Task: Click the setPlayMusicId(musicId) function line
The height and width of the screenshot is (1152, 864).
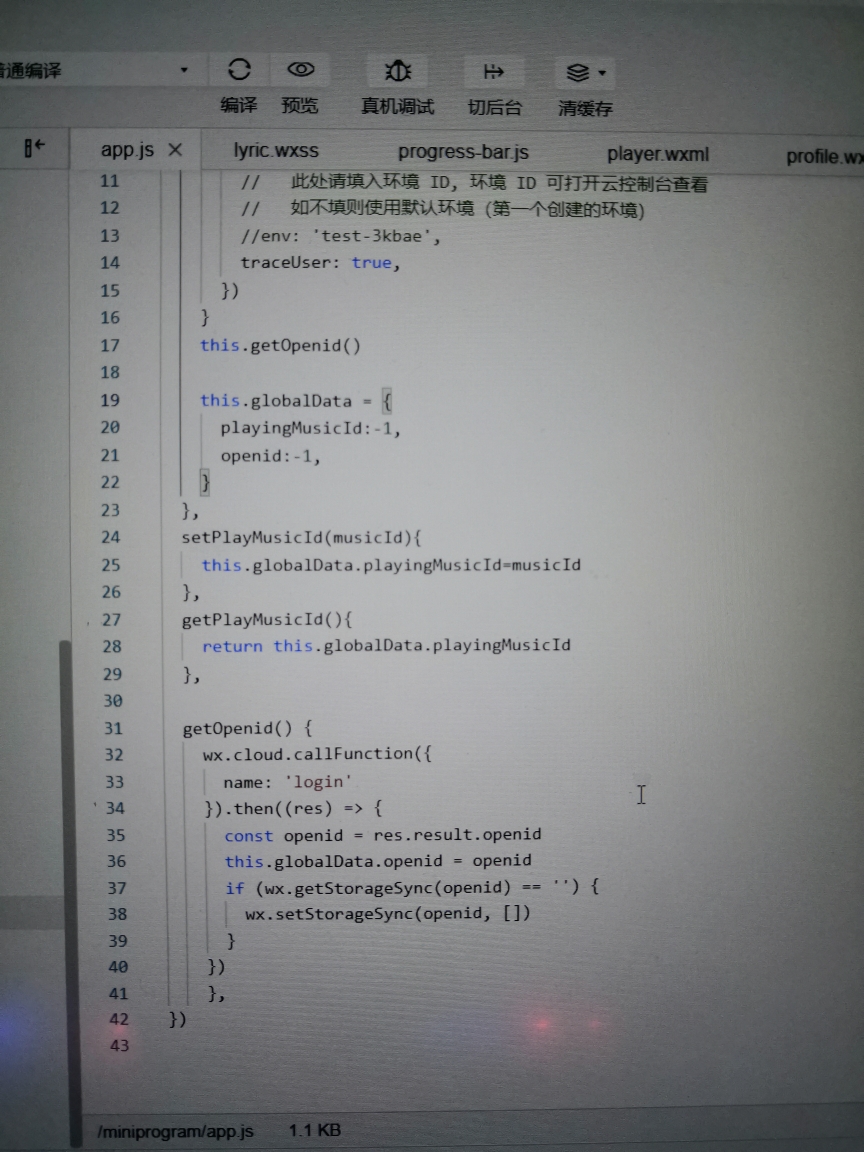Action: click(x=301, y=537)
